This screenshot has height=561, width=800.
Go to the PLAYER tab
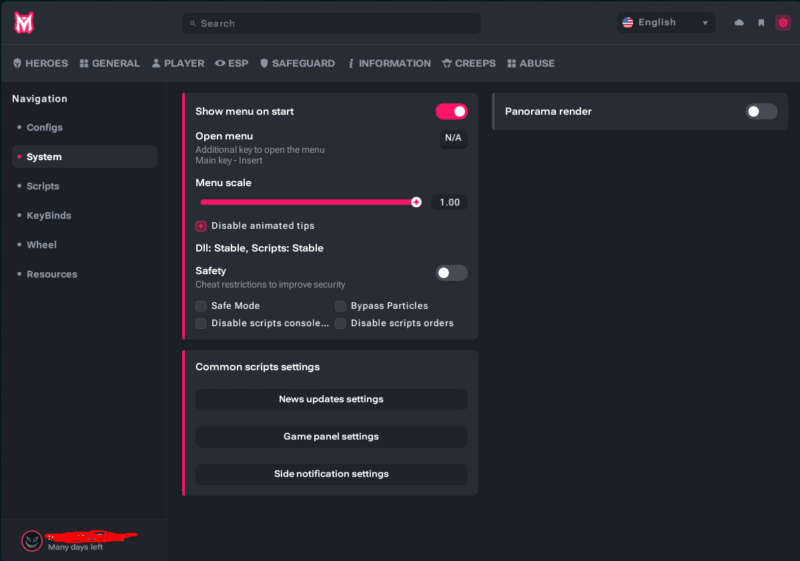coord(178,63)
